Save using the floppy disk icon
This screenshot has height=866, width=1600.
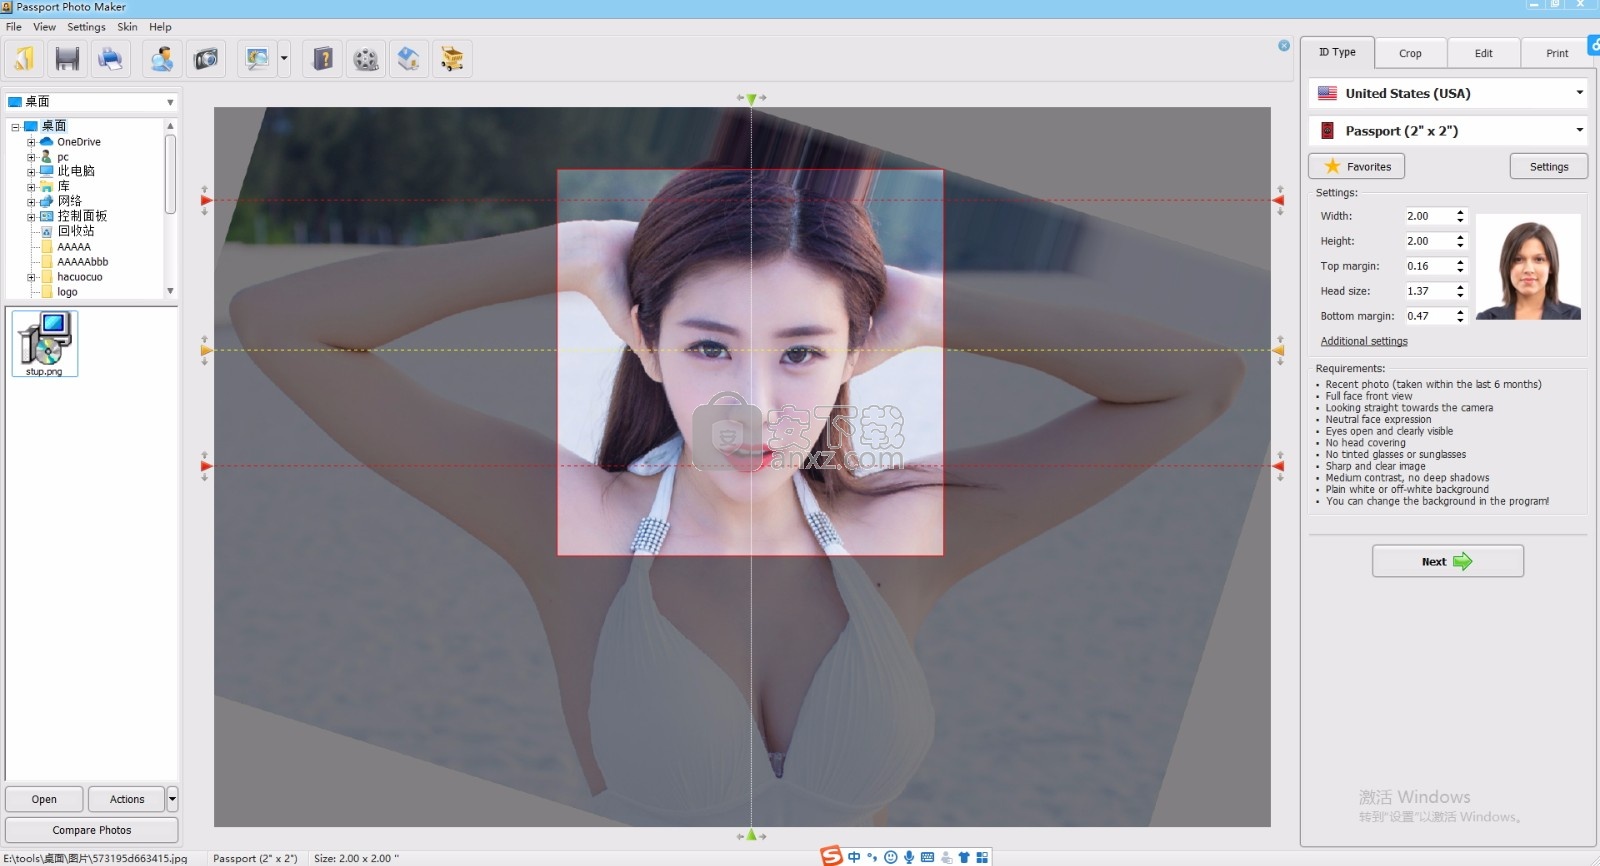pyautogui.click(x=67, y=59)
